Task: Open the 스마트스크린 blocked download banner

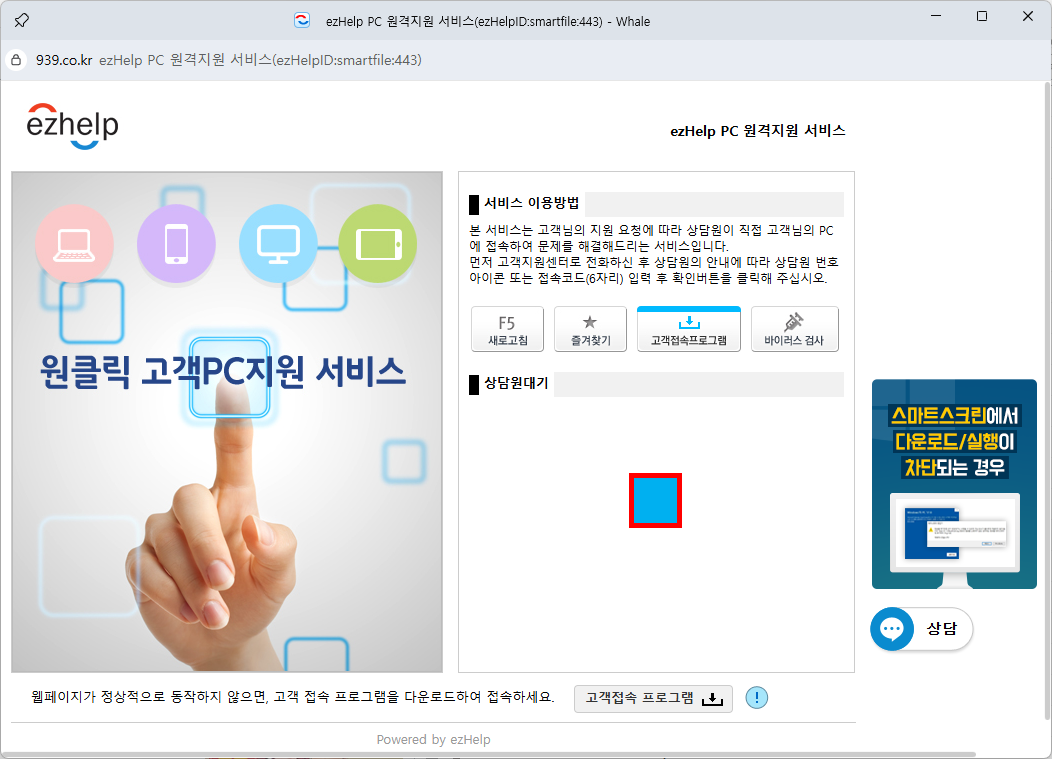Action: click(954, 484)
